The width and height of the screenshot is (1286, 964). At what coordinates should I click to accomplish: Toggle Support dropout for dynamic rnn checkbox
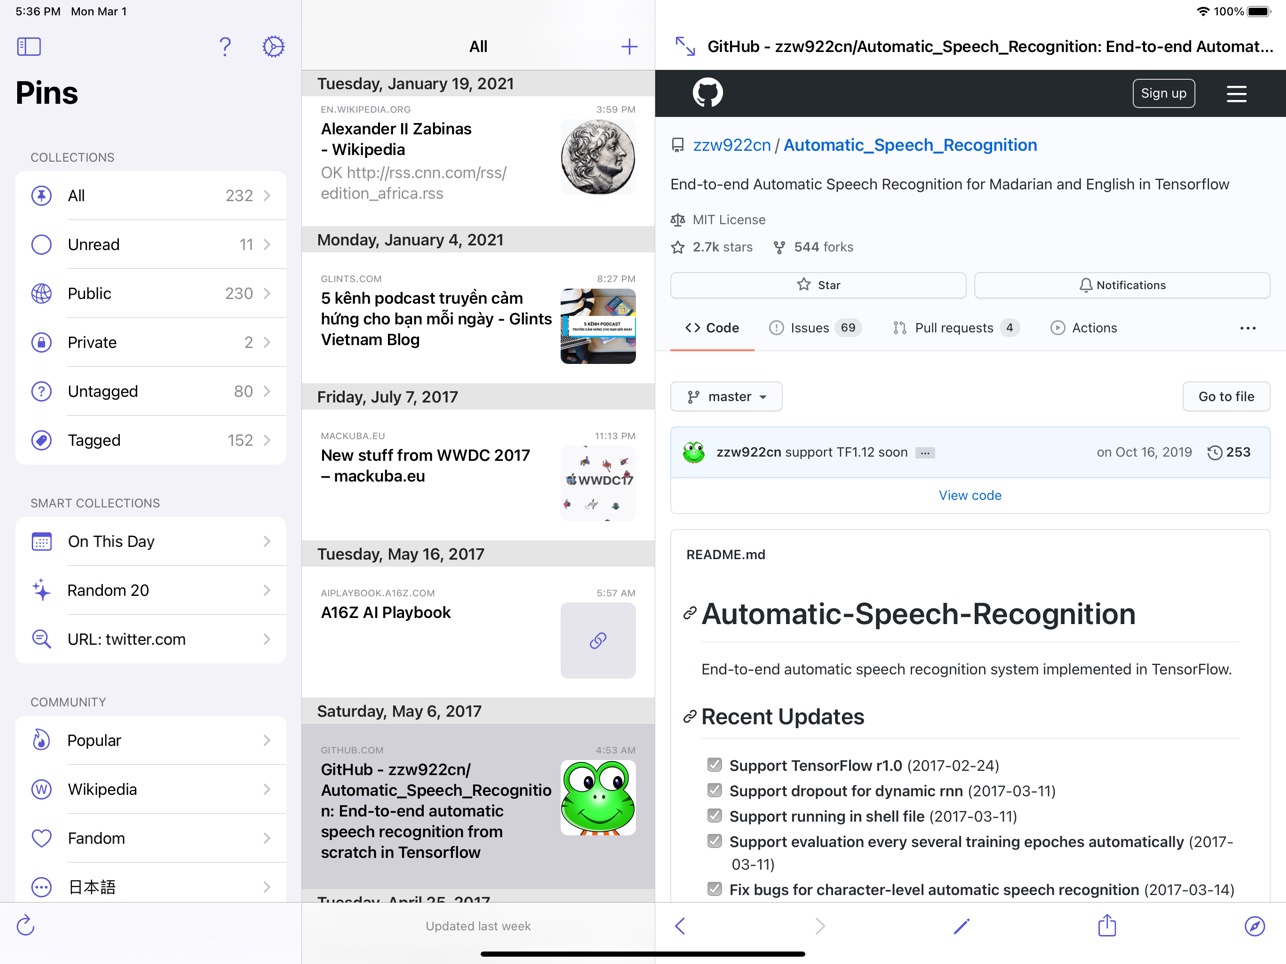pos(714,790)
